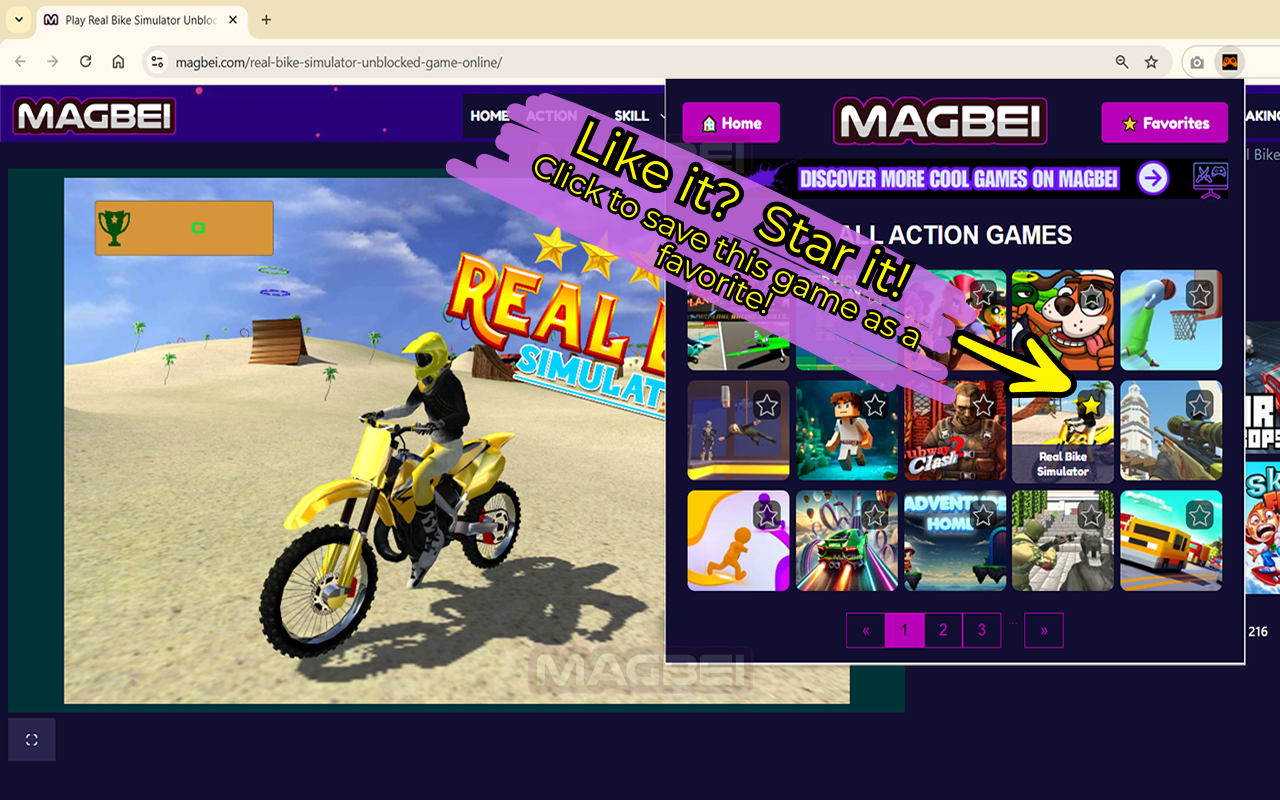The image size is (1280, 800).
Task: Go to the previous page of games
Action: click(866, 630)
